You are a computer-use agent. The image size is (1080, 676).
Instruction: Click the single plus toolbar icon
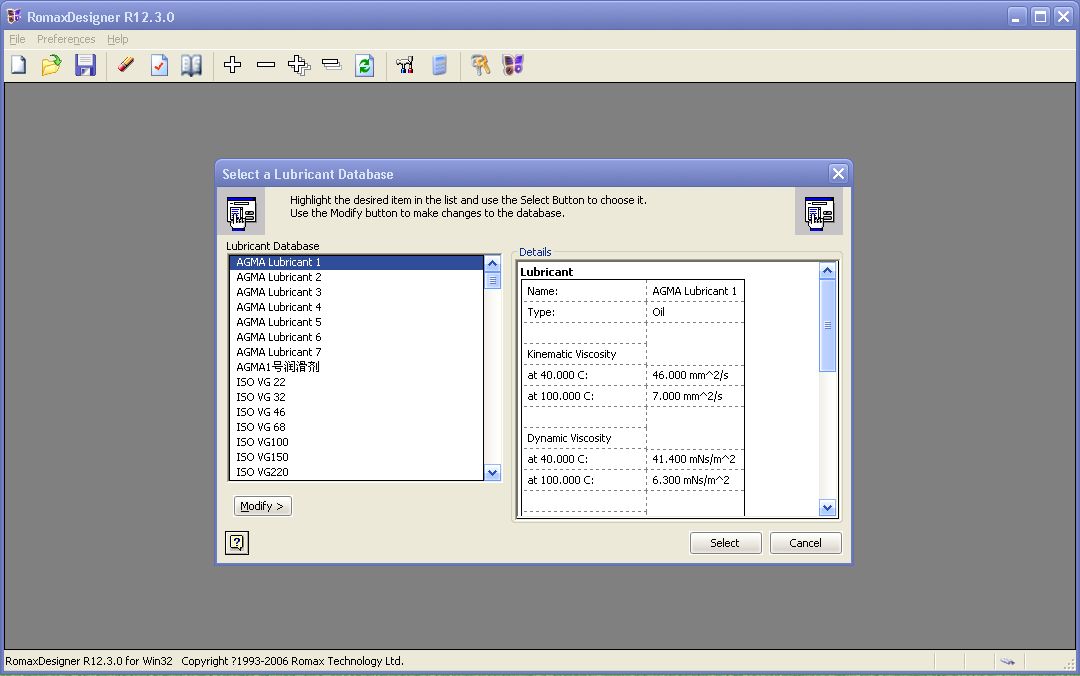(x=232, y=65)
